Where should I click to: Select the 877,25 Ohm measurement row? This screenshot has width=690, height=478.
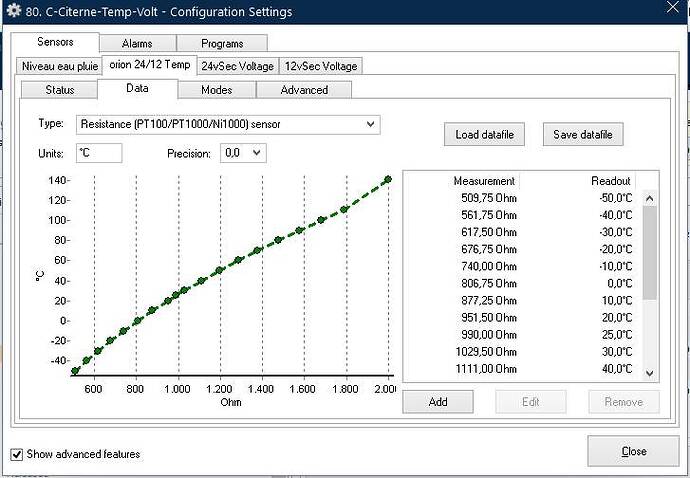tap(523, 301)
